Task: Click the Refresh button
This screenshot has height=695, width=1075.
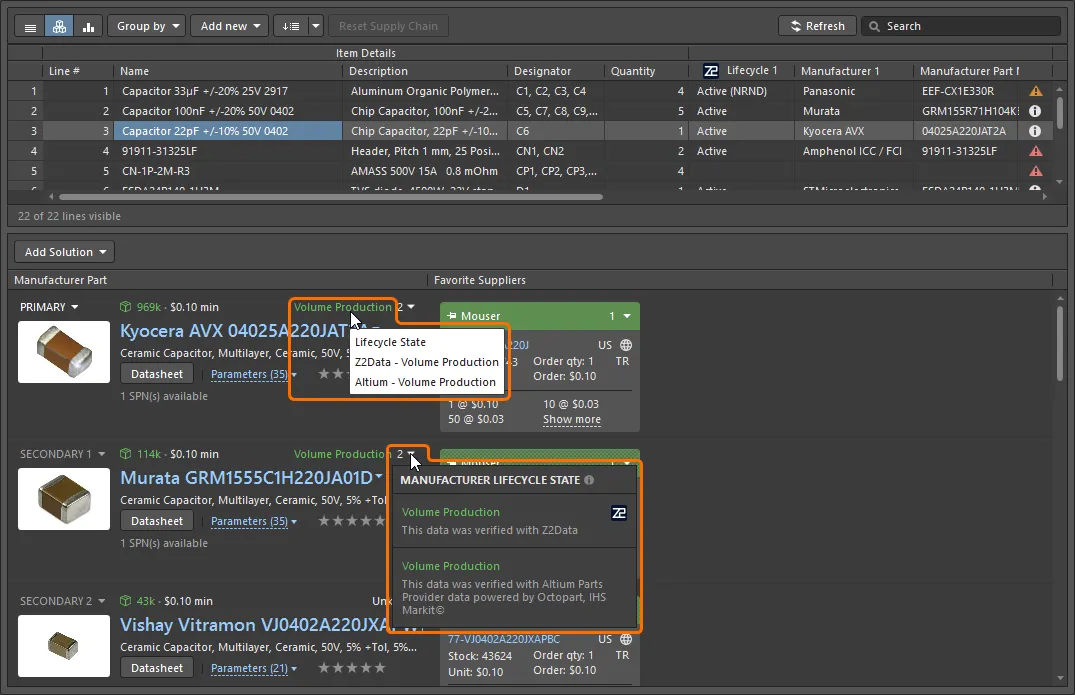Action: coord(817,26)
